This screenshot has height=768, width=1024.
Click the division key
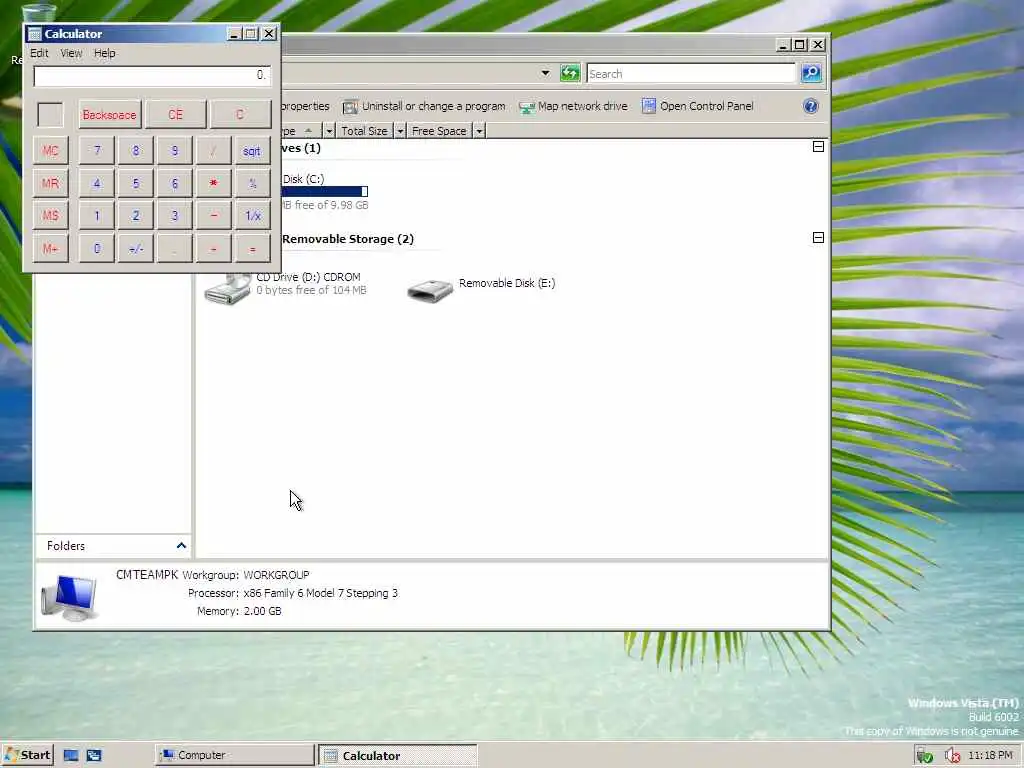tap(214, 150)
